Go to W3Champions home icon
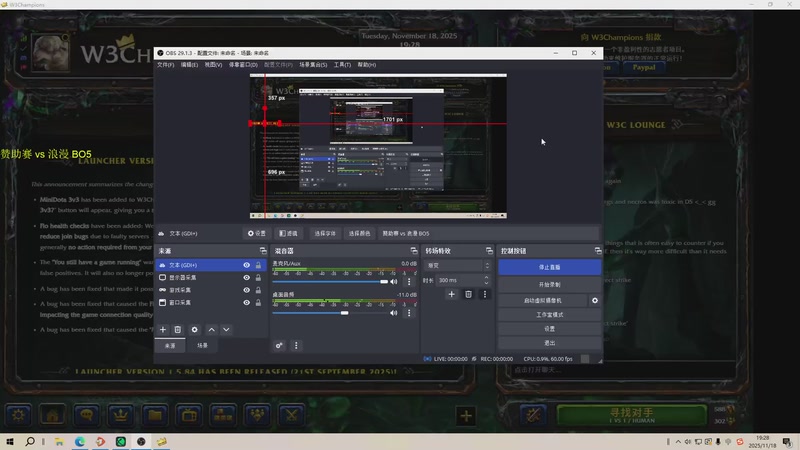Image resolution: width=800 pixels, height=450 pixels. click(x=53, y=415)
